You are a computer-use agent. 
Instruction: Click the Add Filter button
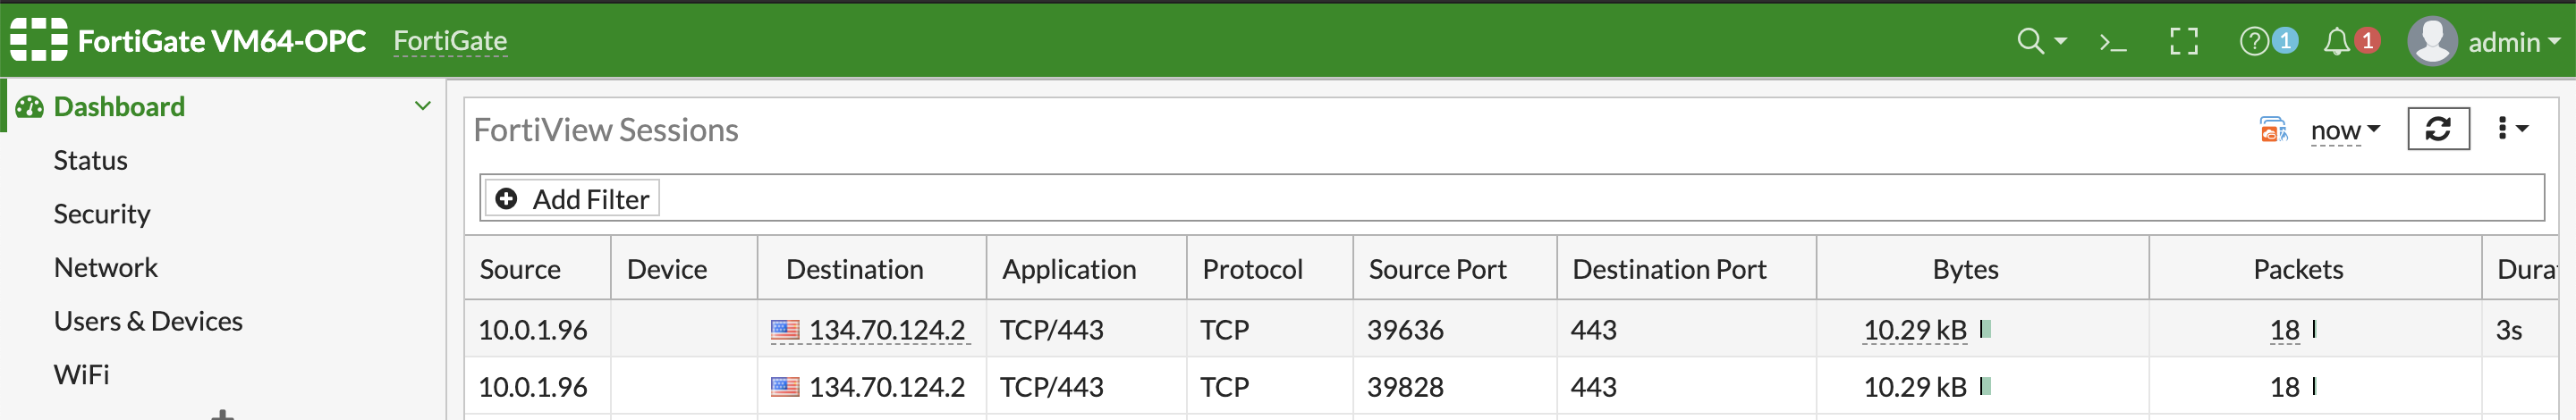point(573,199)
